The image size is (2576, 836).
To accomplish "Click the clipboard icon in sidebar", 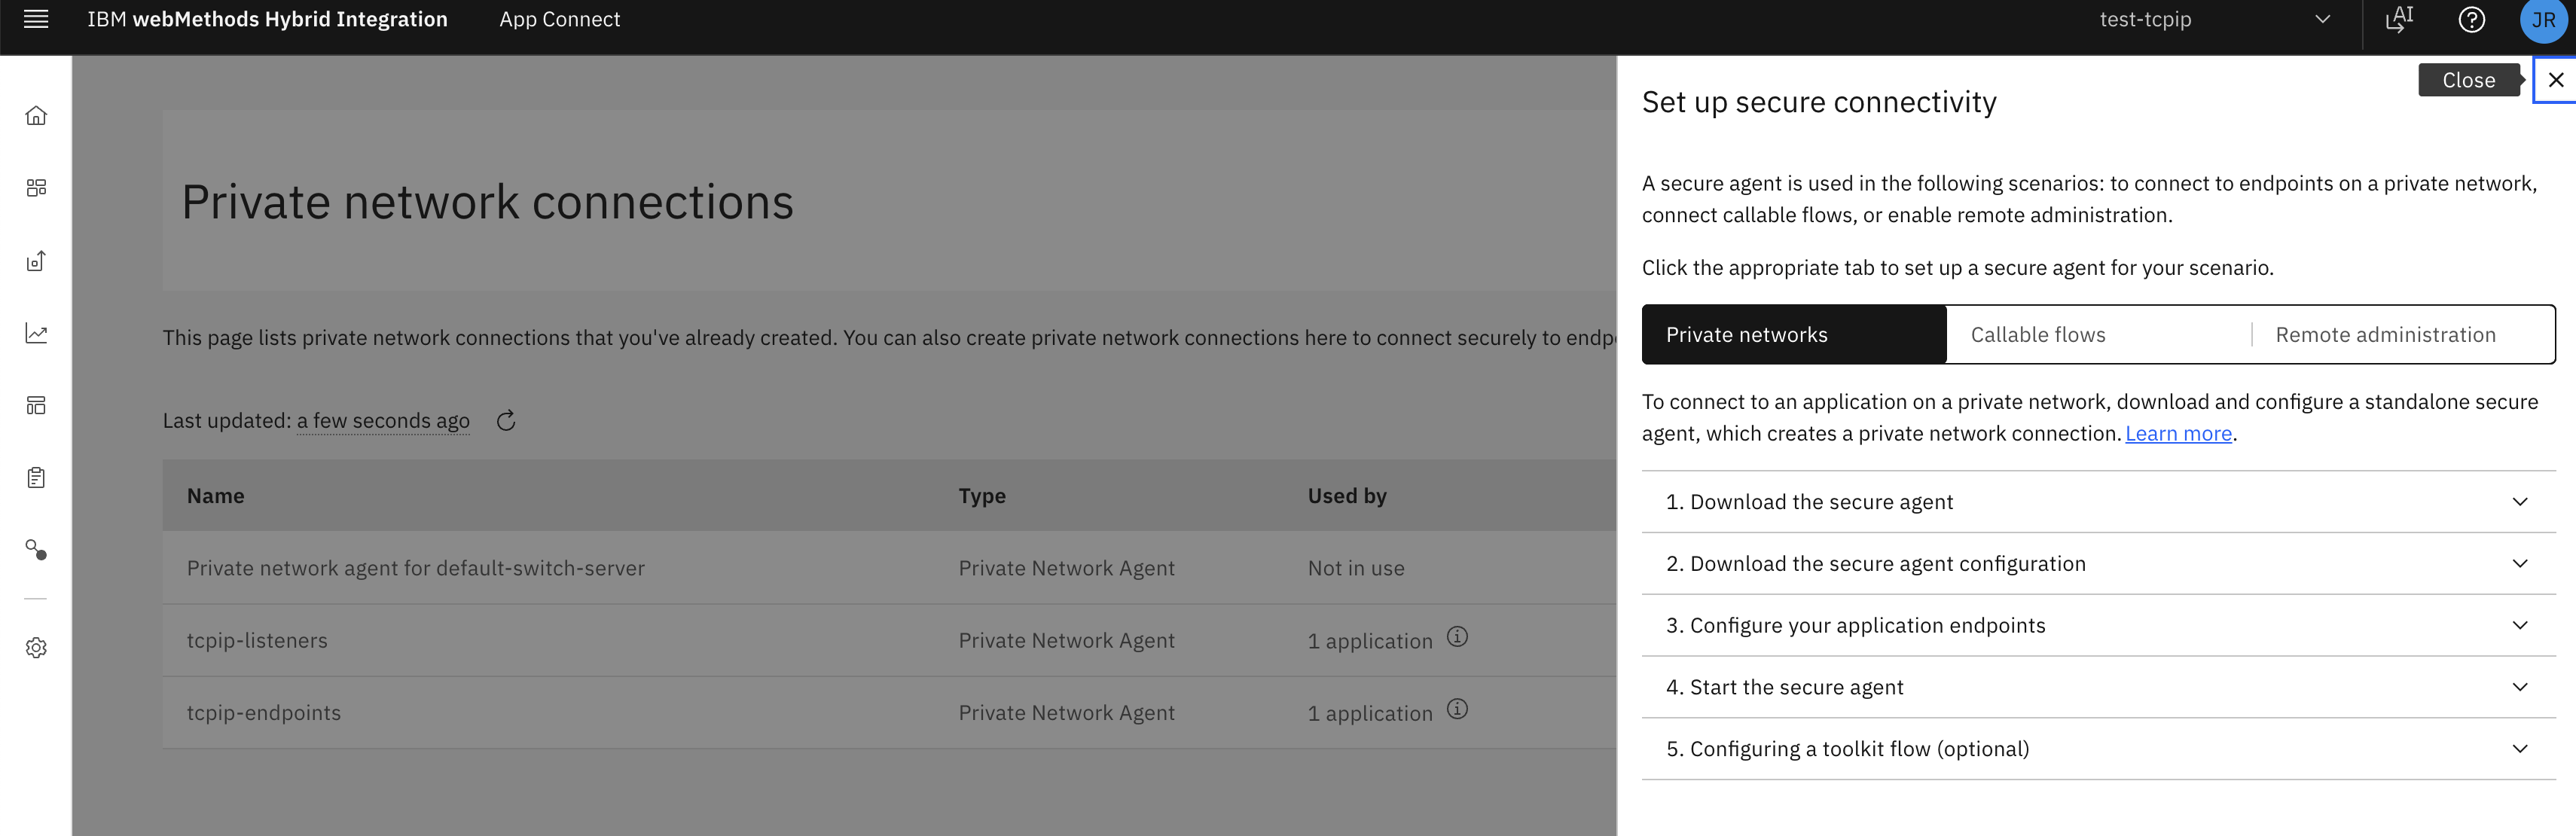I will pyautogui.click(x=36, y=478).
